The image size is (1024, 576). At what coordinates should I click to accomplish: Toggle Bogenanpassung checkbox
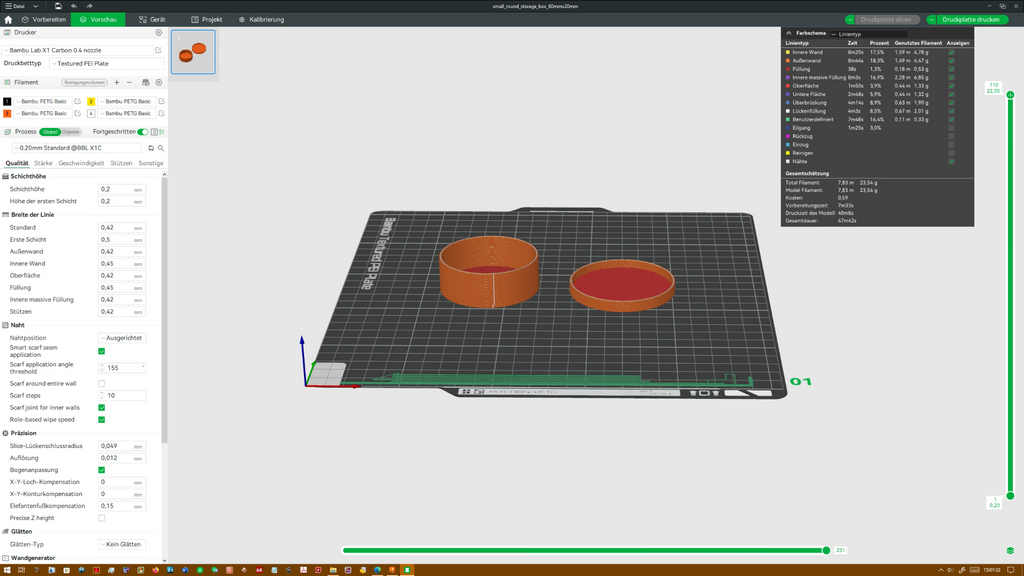[101, 470]
